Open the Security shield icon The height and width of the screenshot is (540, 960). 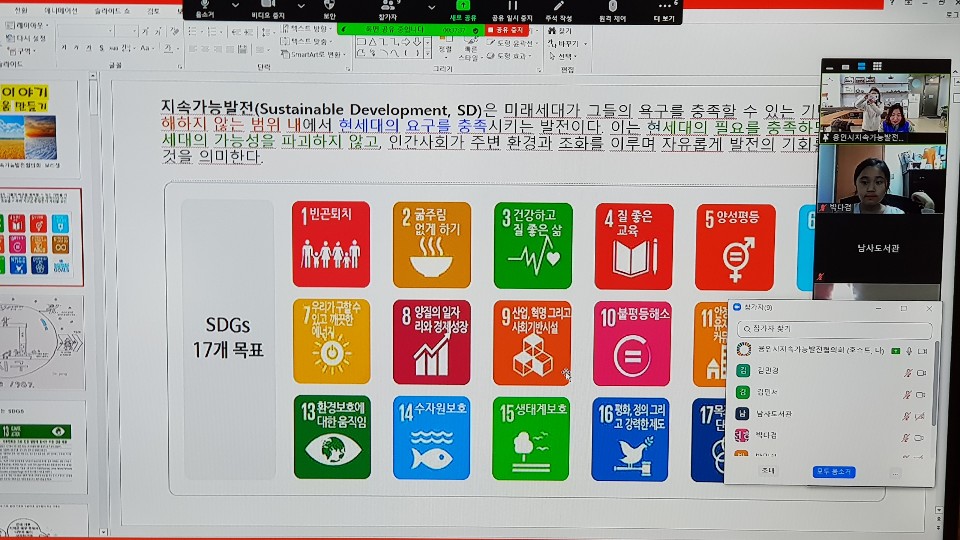[x=329, y=7]
